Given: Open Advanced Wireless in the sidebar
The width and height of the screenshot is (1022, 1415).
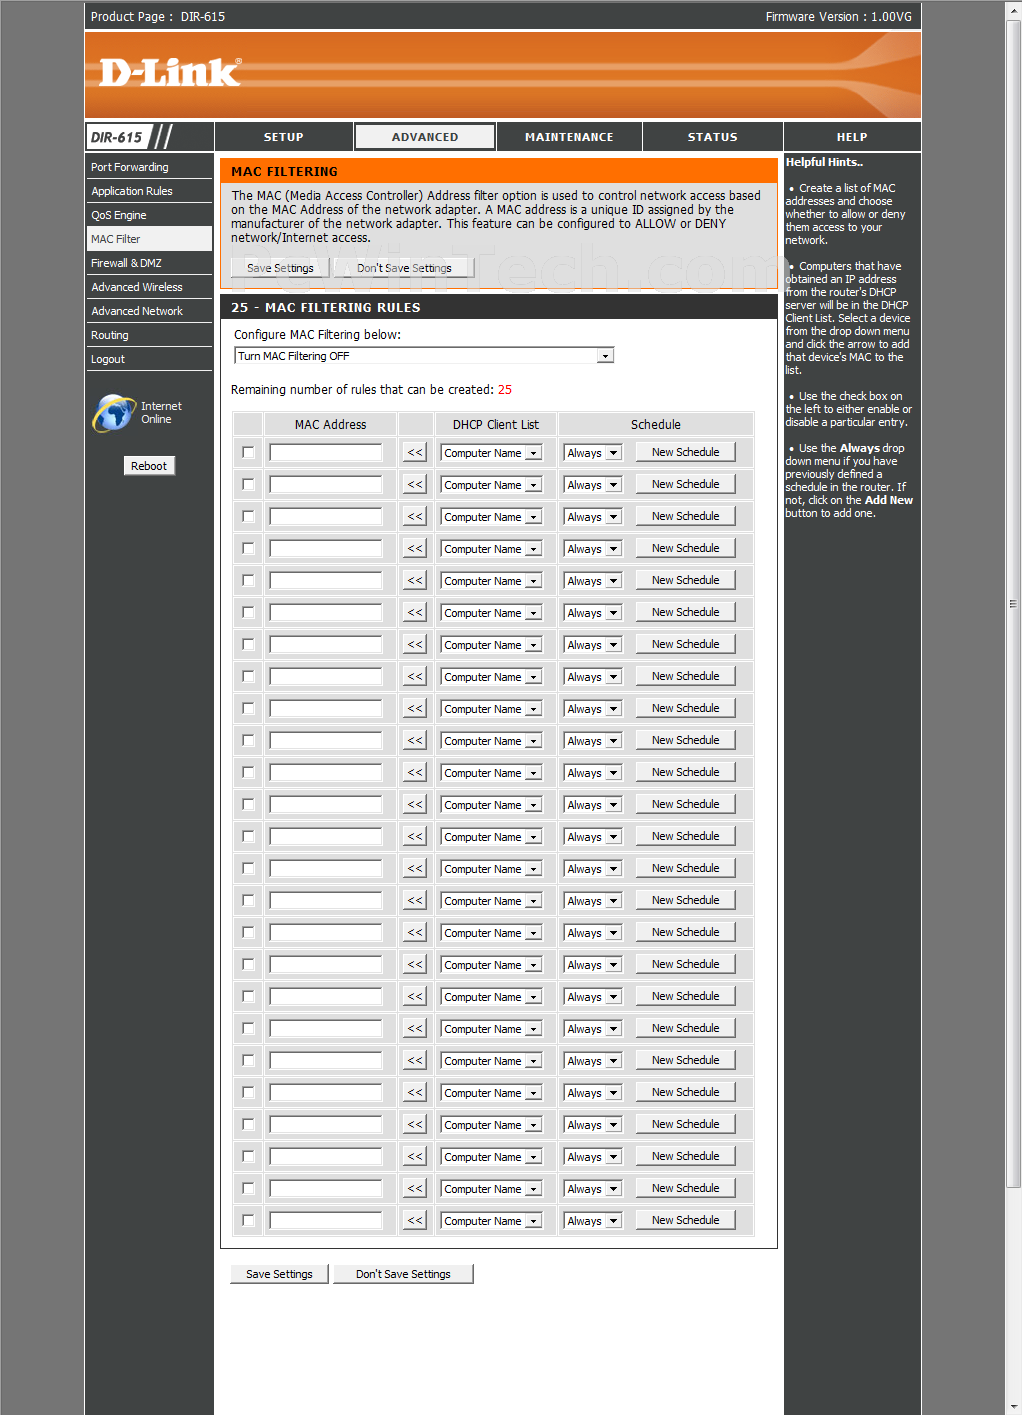Looking at the screenshot, I should coord(149,287).
